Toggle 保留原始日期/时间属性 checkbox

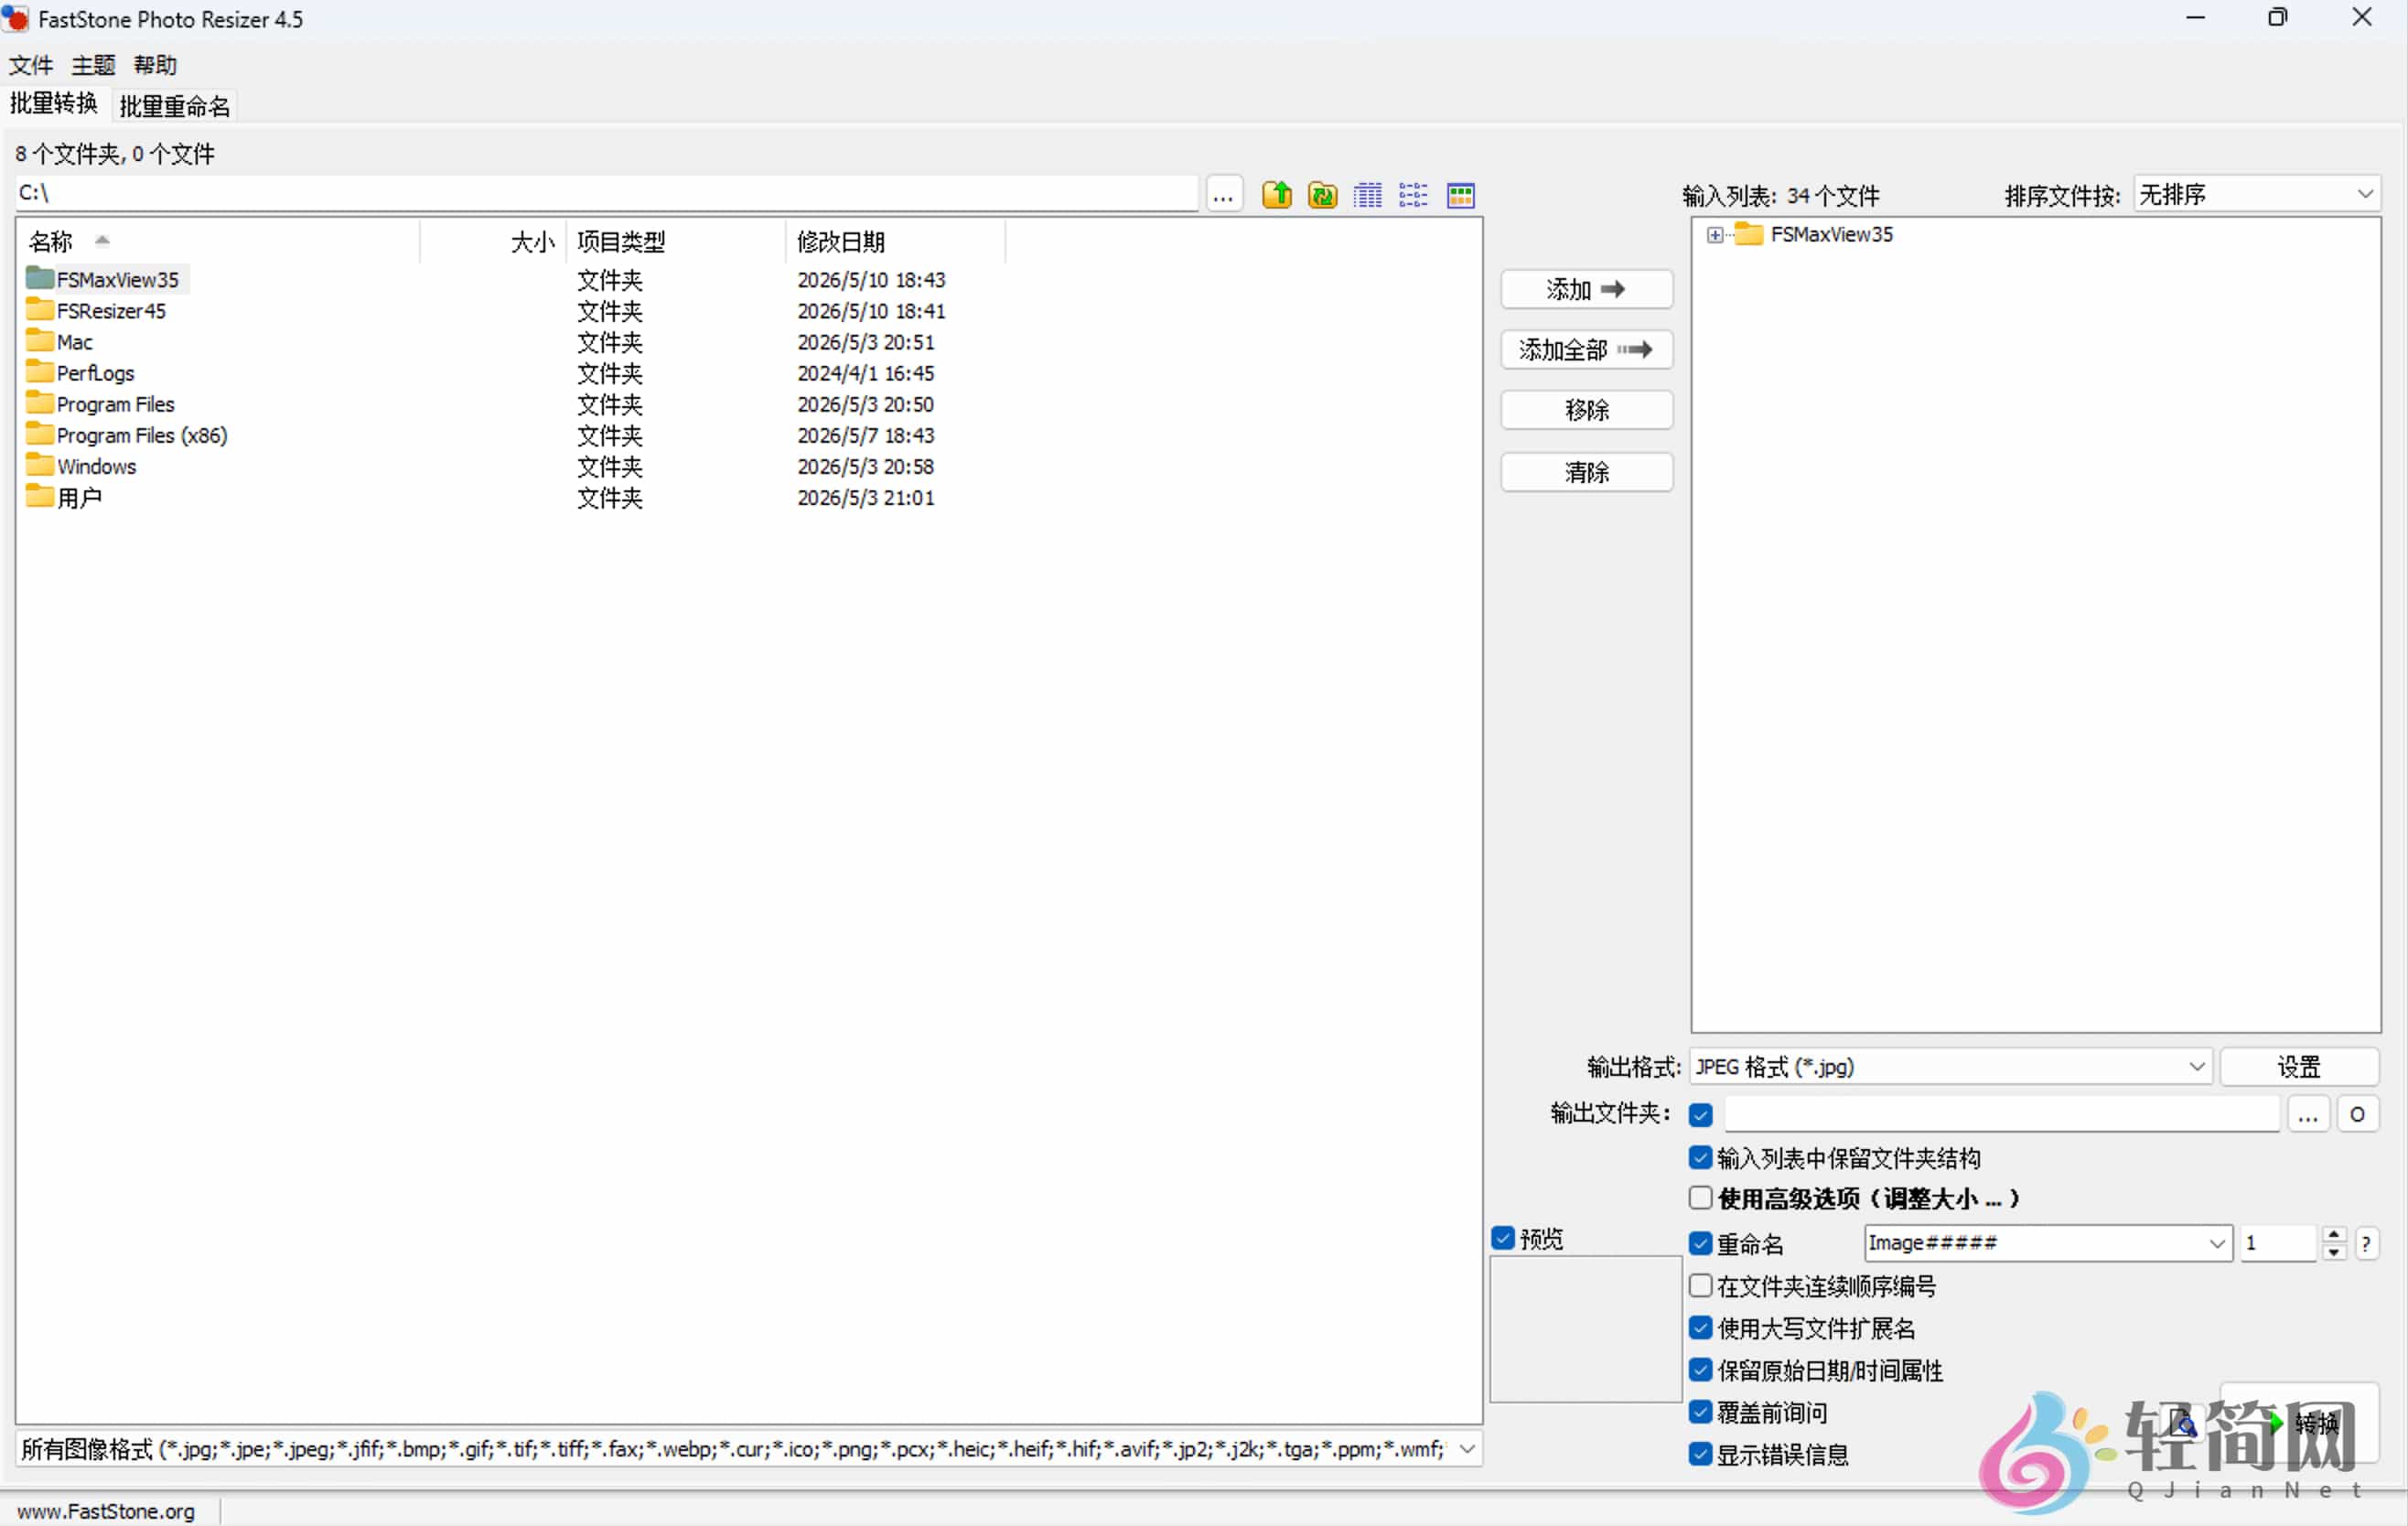click(1700, 1370)
